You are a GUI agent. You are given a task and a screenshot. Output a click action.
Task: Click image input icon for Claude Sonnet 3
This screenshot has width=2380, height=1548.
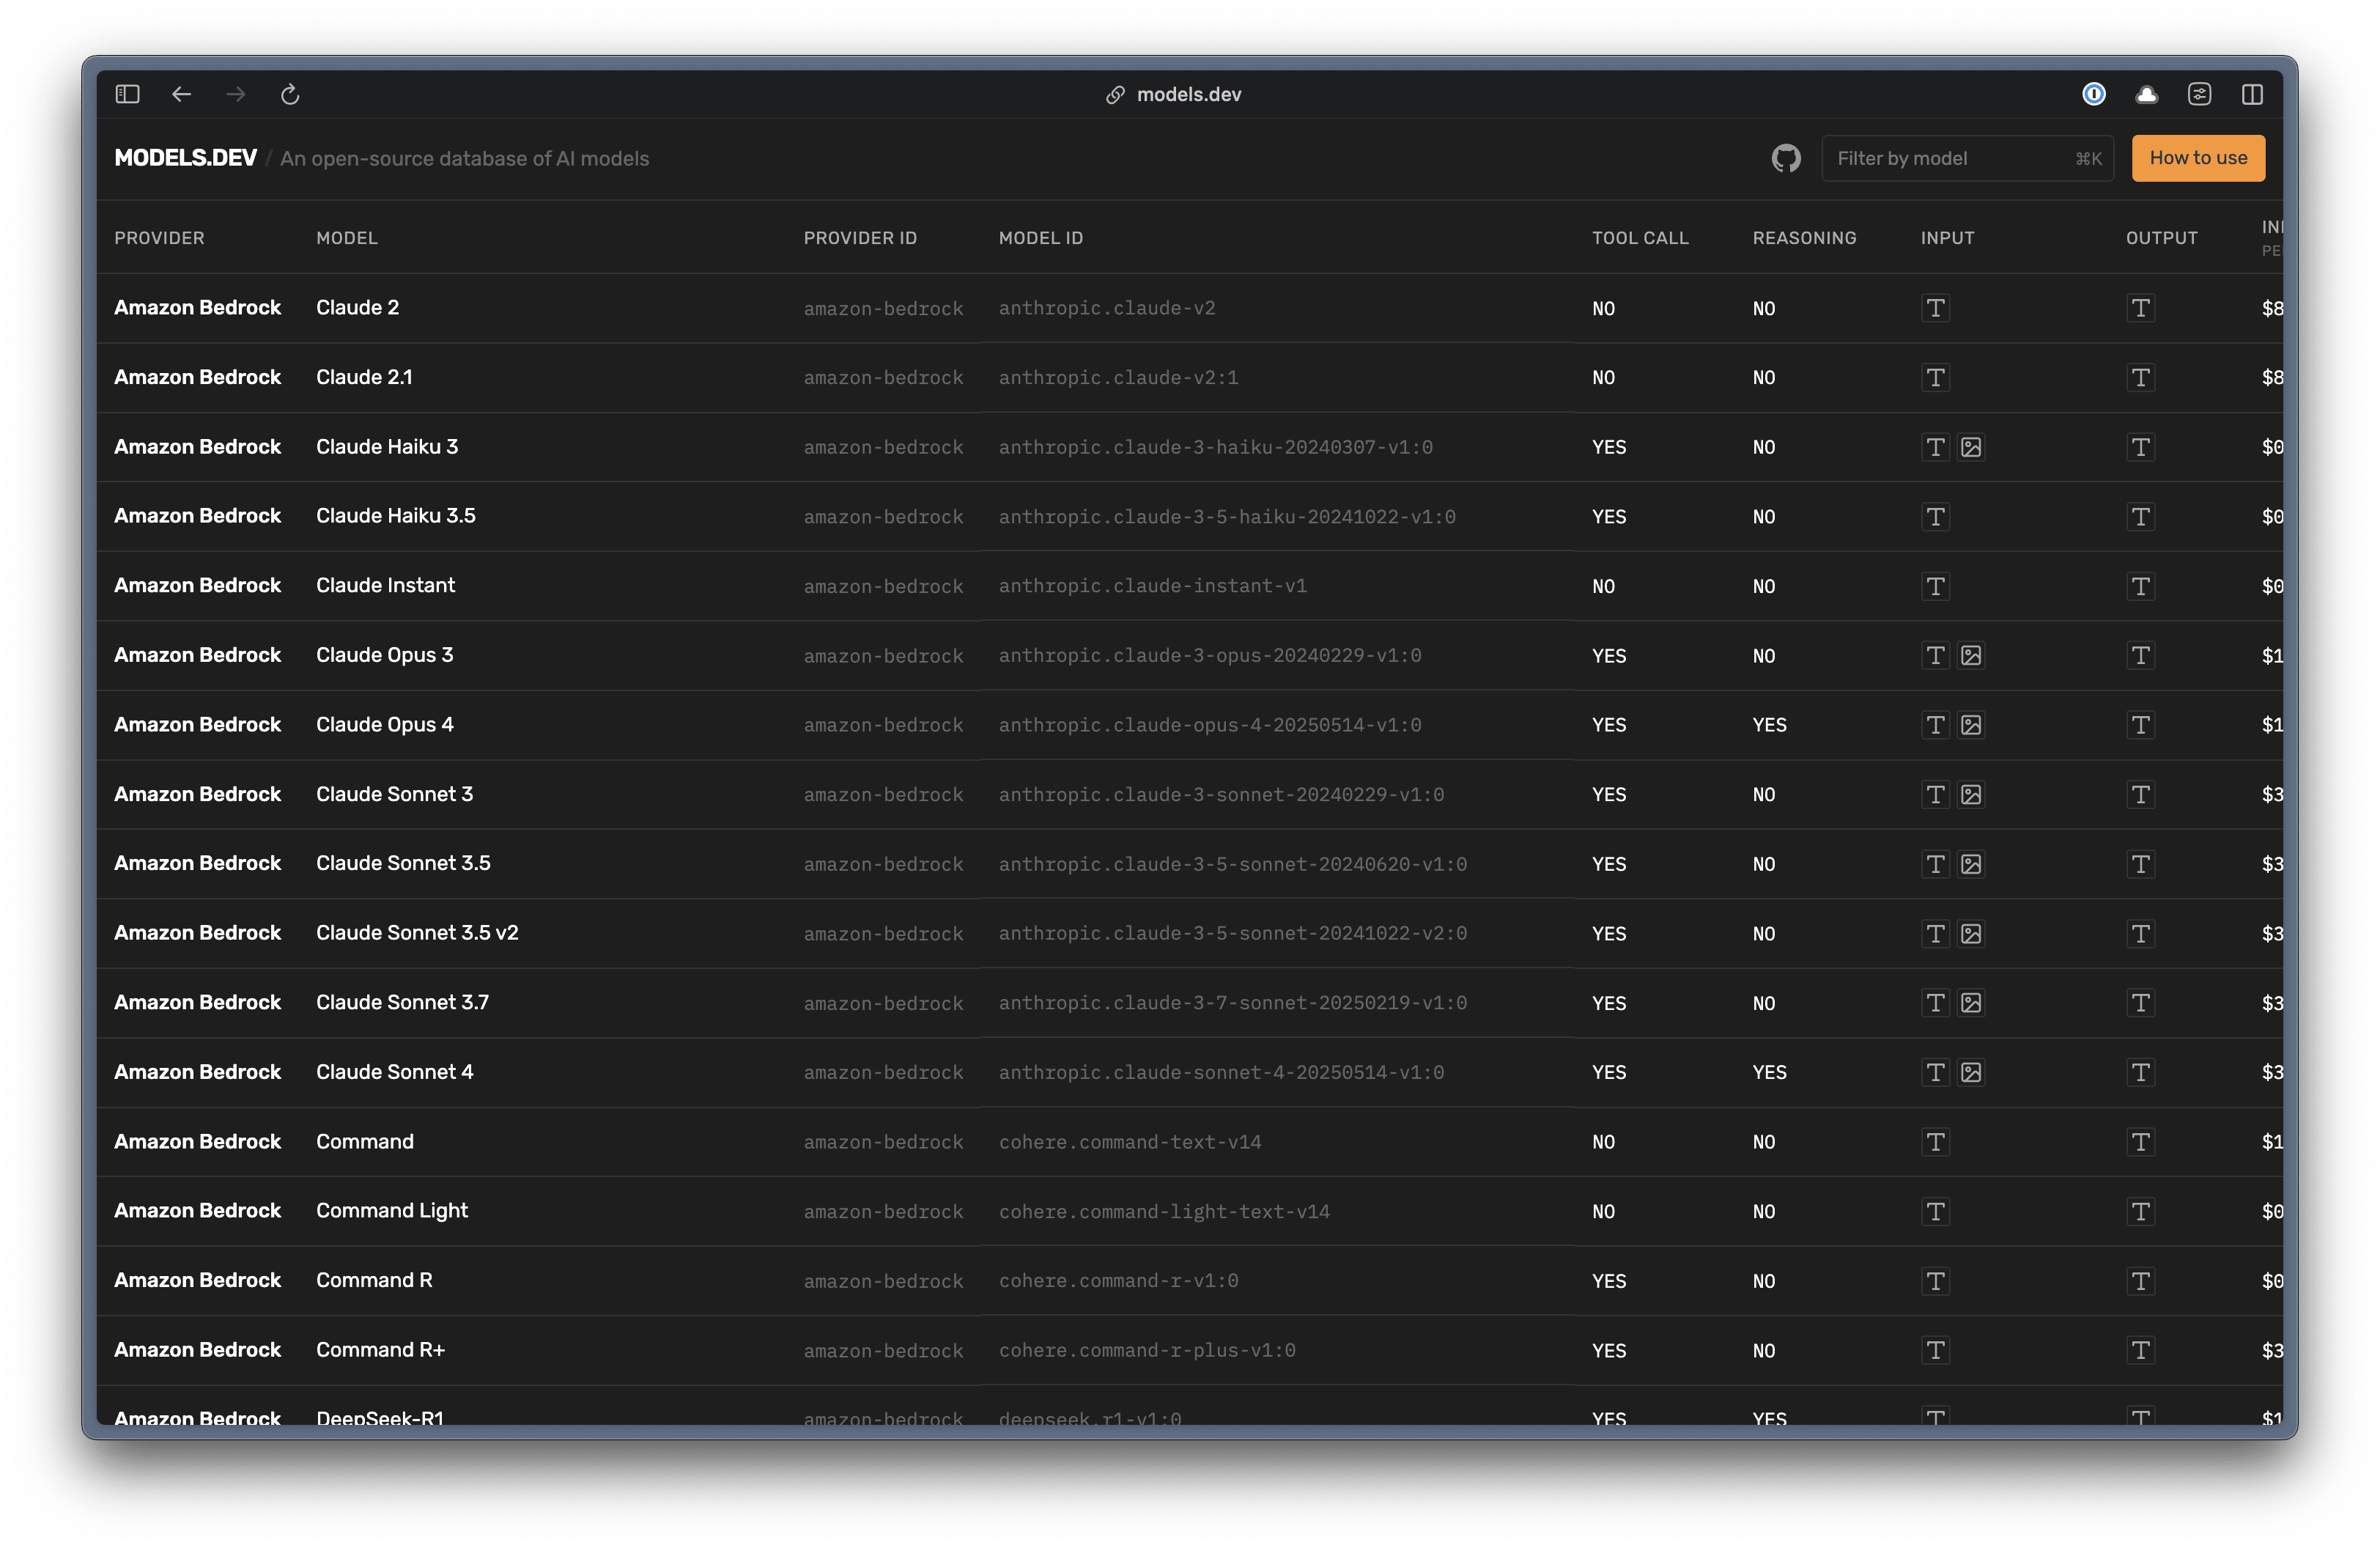(x=1970, y=794)
